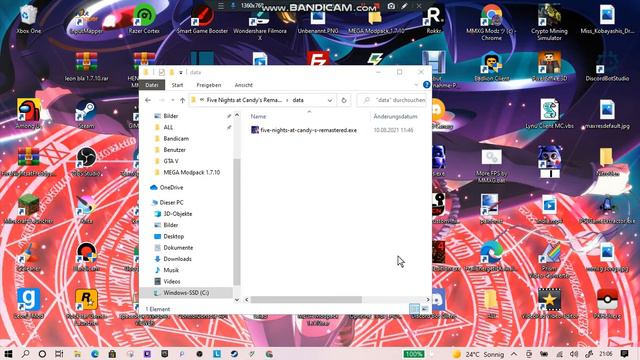This screenshot has height=360, width=640.
Task: Open the Razer Cortex desktop shortcut
Action: (x=144, y=18)
